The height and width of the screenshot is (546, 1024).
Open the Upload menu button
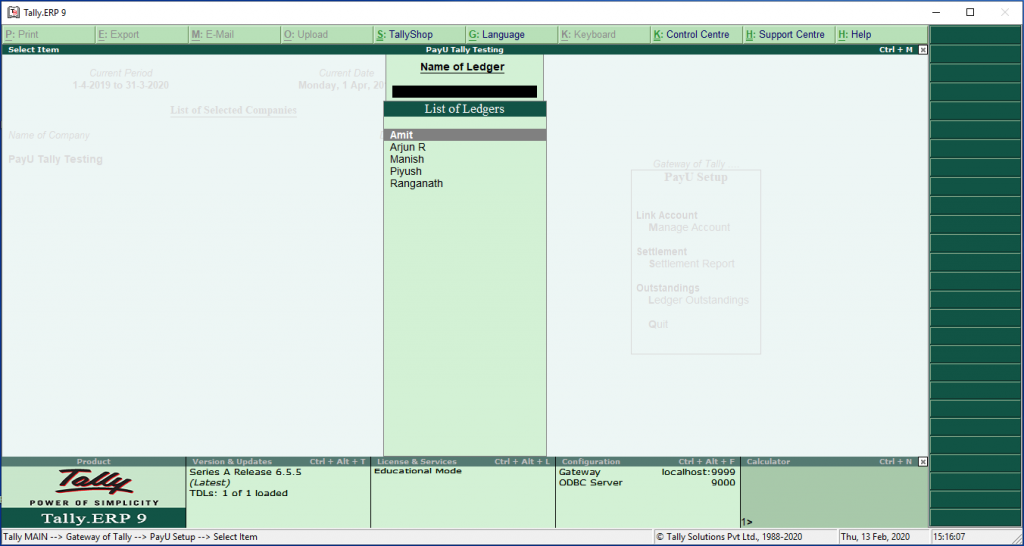pos(327,35)
